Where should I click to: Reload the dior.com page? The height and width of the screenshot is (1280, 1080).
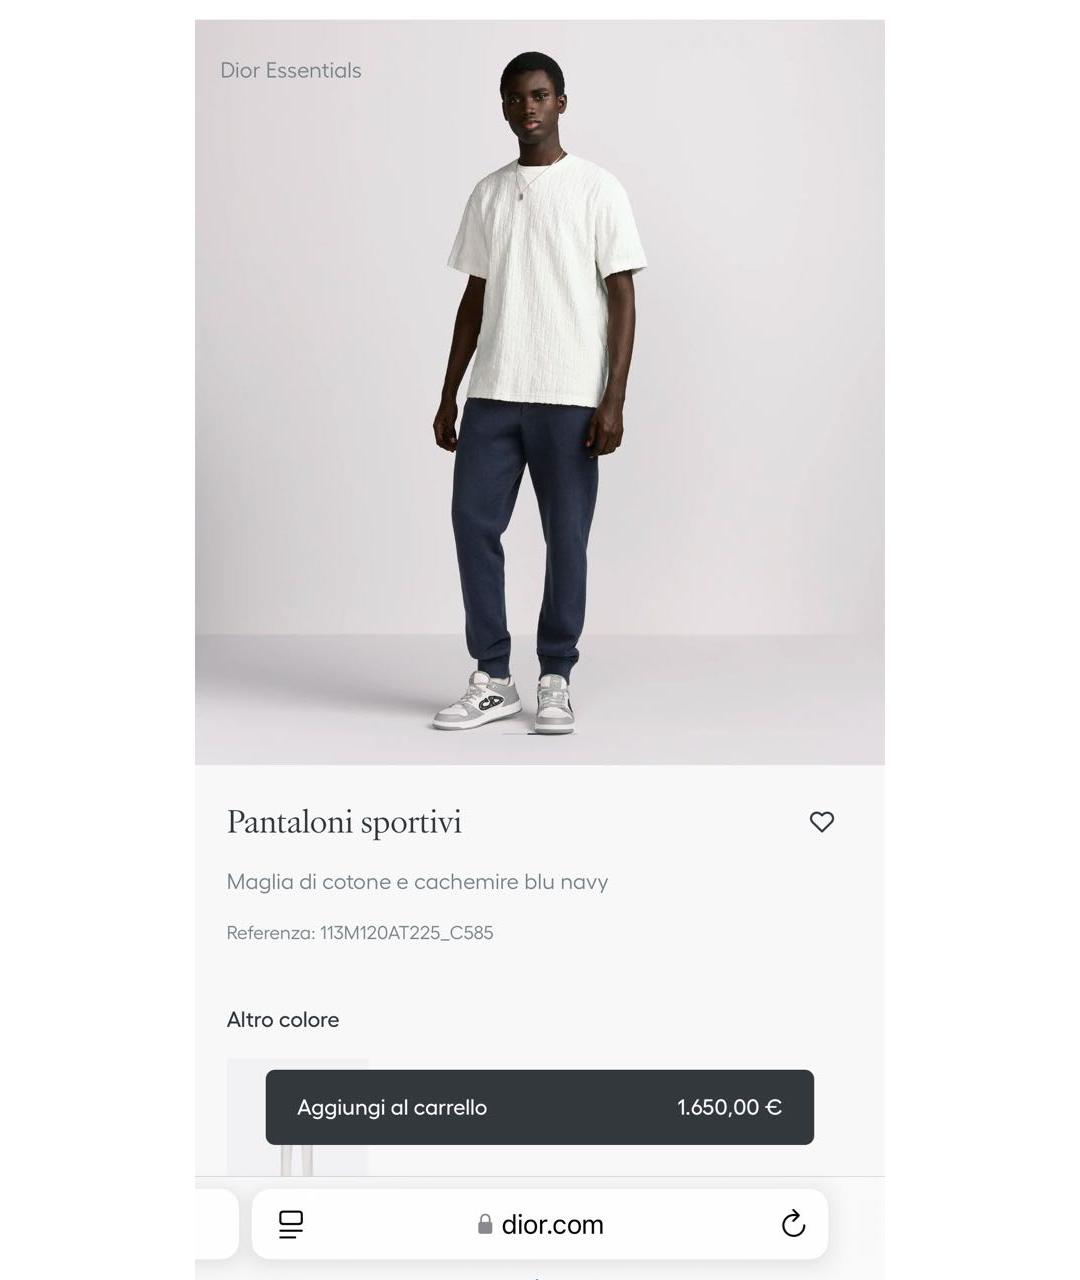[x=793, y=1224]
